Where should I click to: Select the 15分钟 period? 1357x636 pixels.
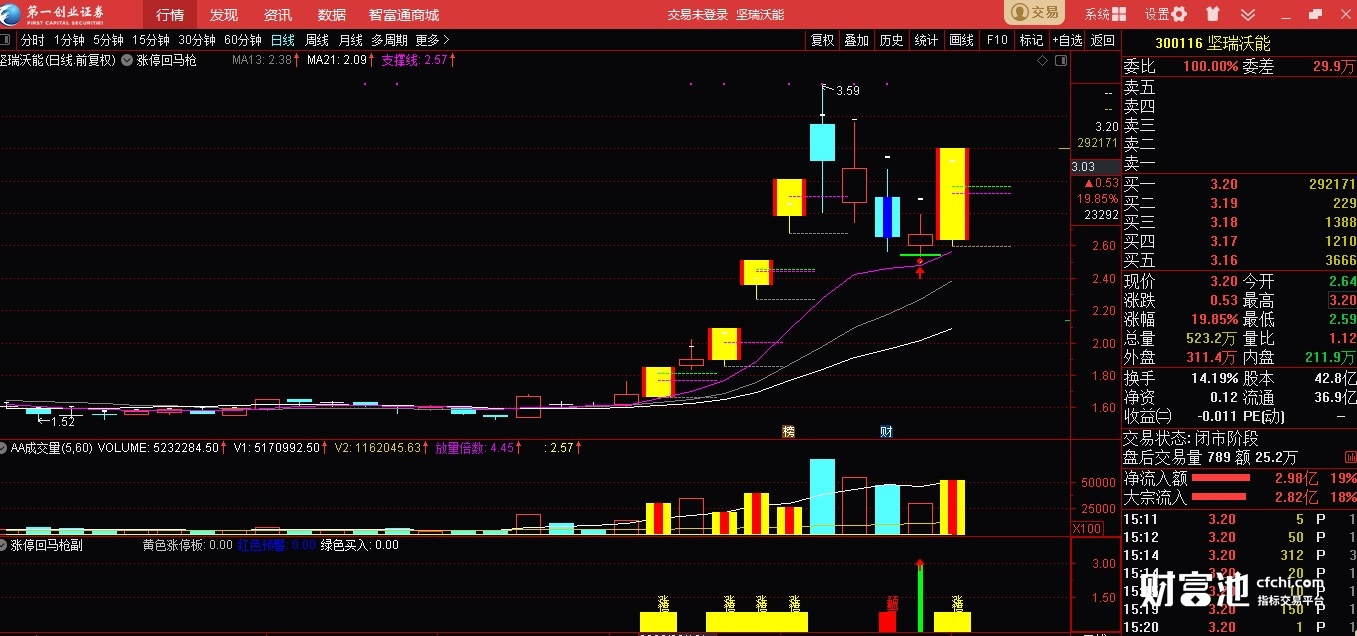[x=151, y=40]
